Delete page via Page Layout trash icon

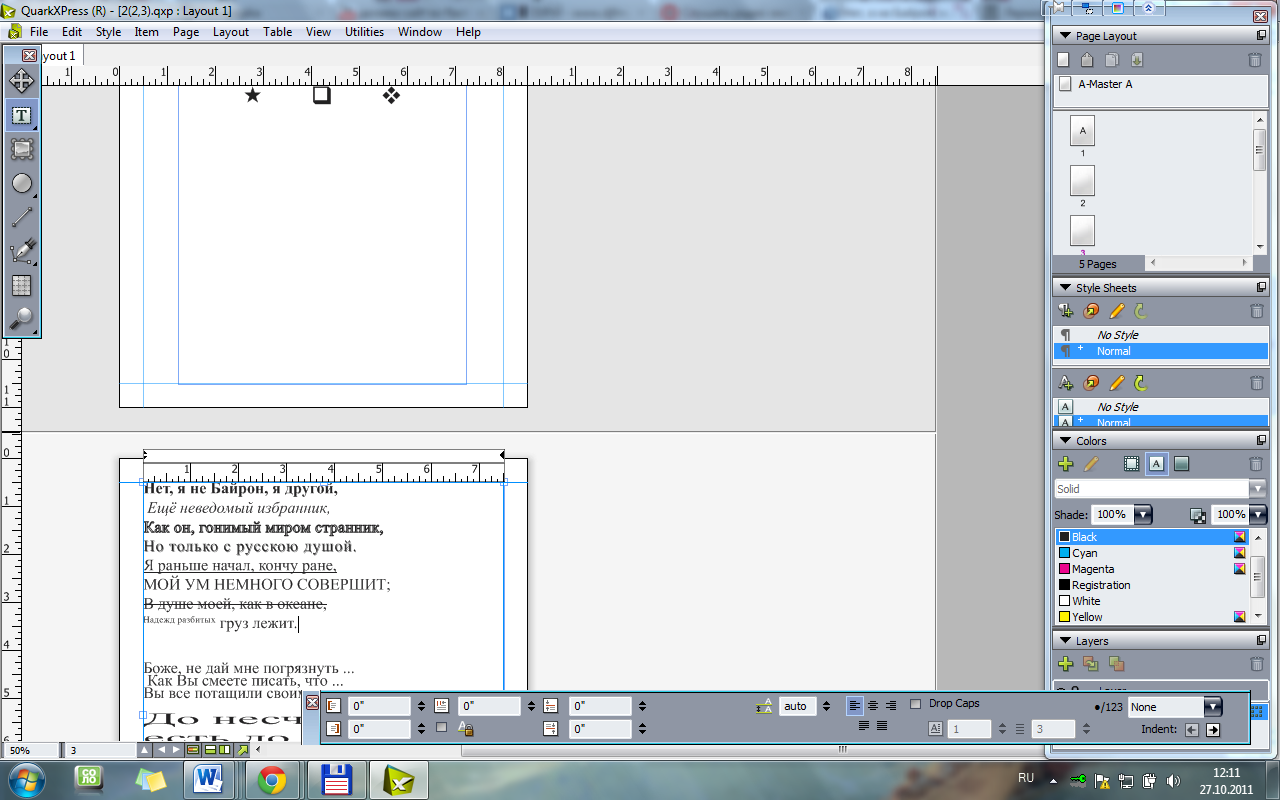pyautogui.click(x=1255, y=60)
